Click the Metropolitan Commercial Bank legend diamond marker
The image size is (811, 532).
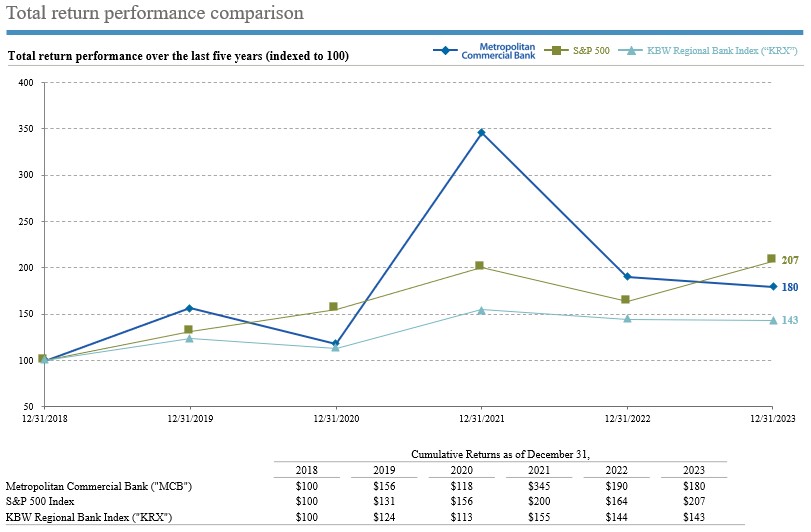pyautogui.click(x=445, y=51)
